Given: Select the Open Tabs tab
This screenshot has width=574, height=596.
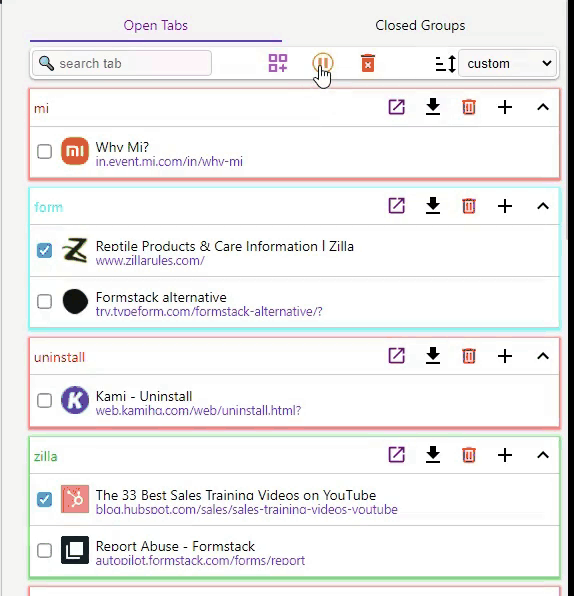Looking at the screenshot, I should click(155, 25).
